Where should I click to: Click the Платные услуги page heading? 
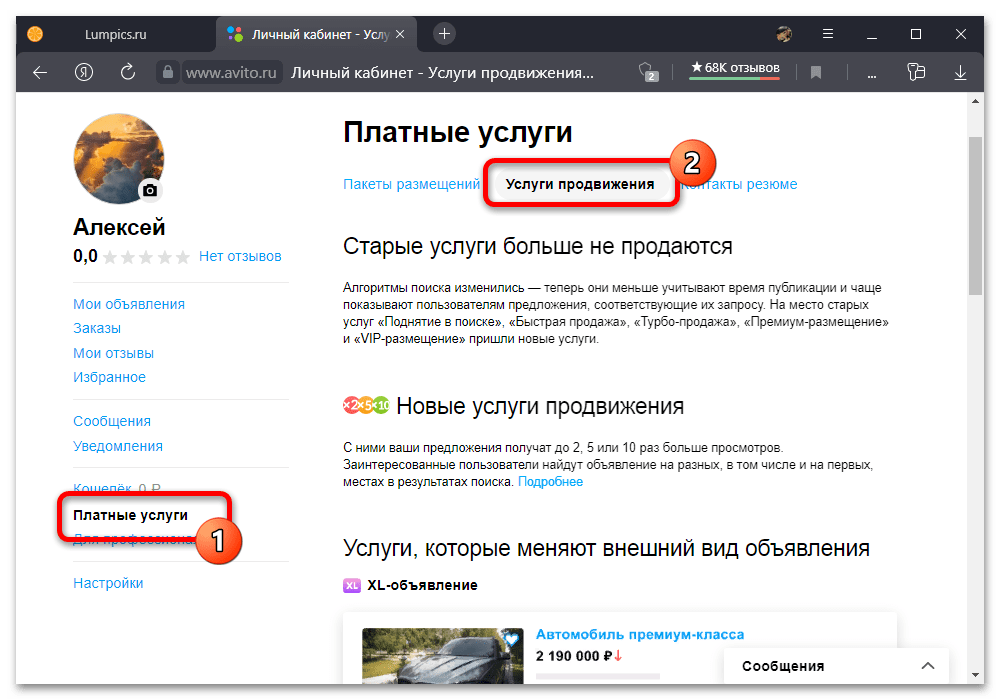[457, 133]
